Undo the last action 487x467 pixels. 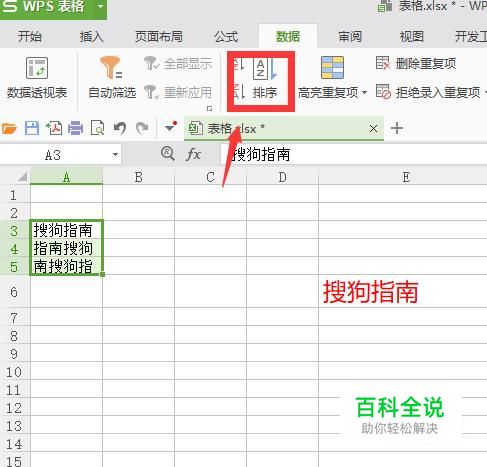(x=120, y=128)
